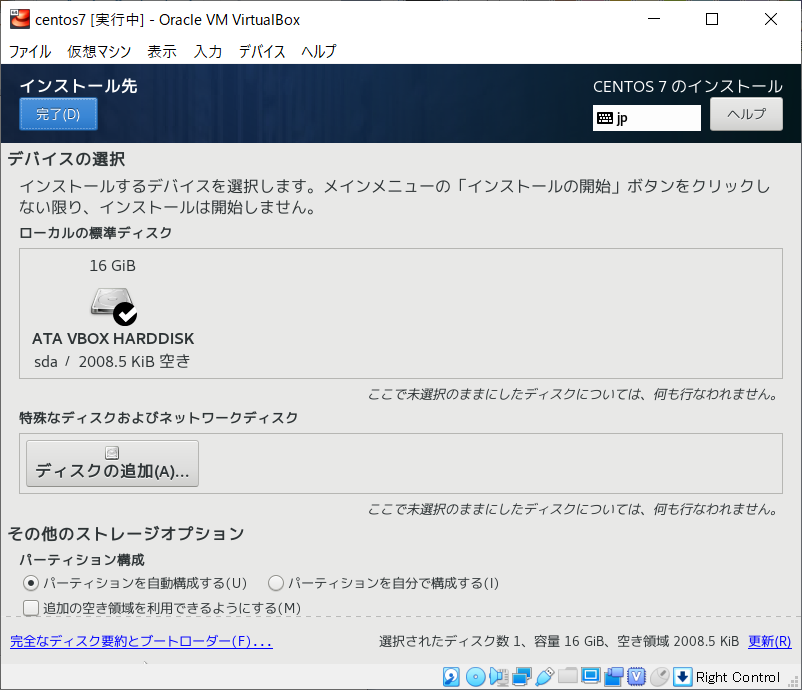
Task: Click the VirtualBox window title icon
Action: (x=19, y=19)
